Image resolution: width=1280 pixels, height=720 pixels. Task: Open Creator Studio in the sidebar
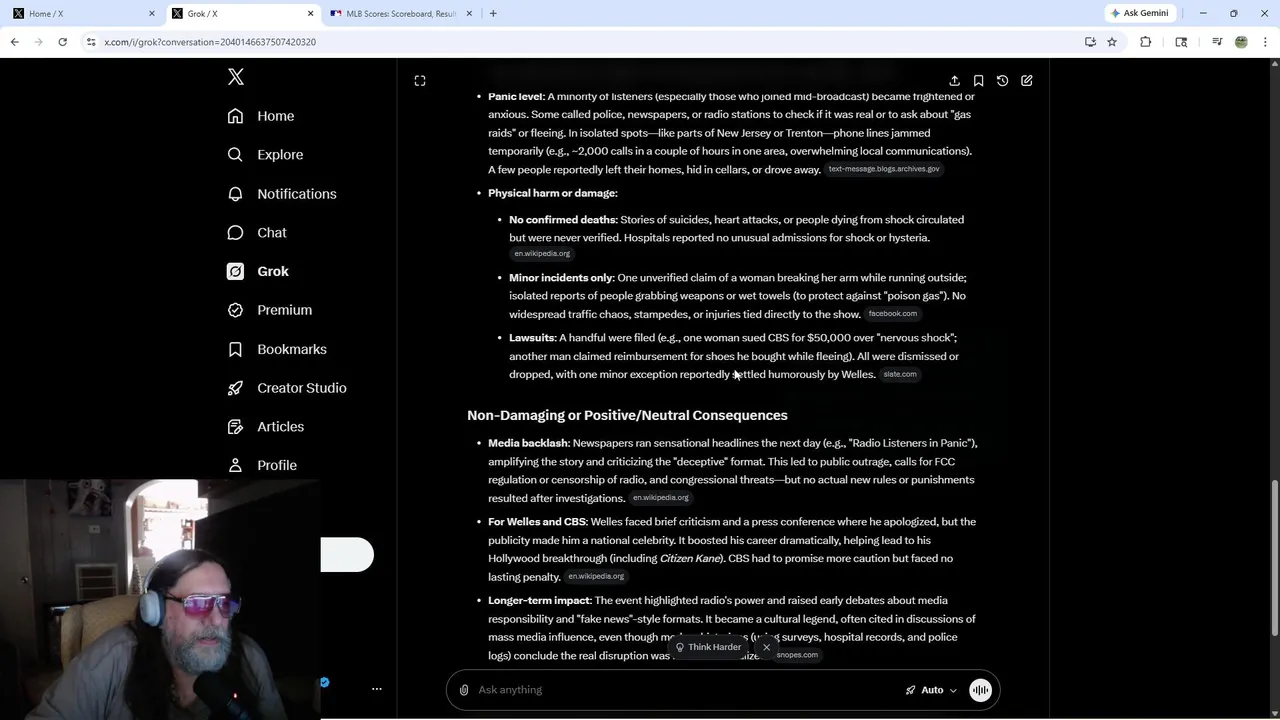pos(287,388)
